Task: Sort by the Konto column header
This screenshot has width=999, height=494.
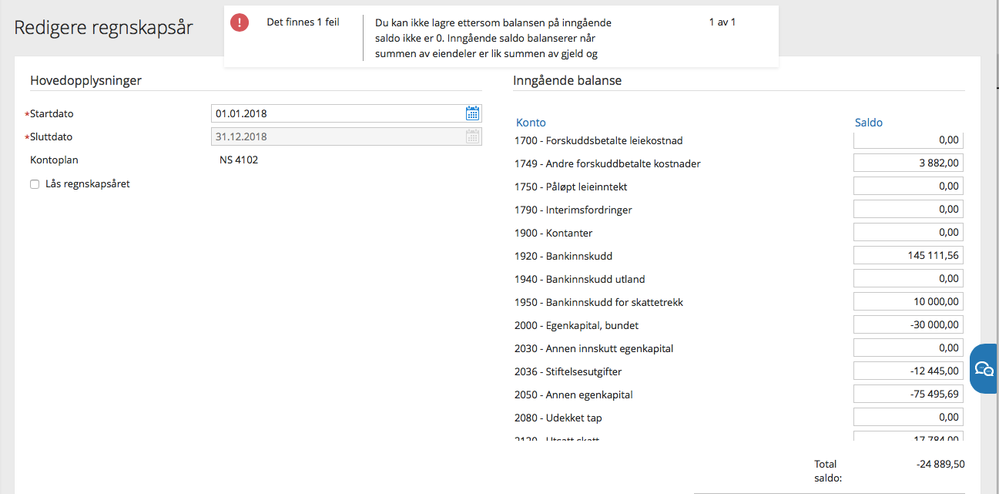Action: coord(531,122)
